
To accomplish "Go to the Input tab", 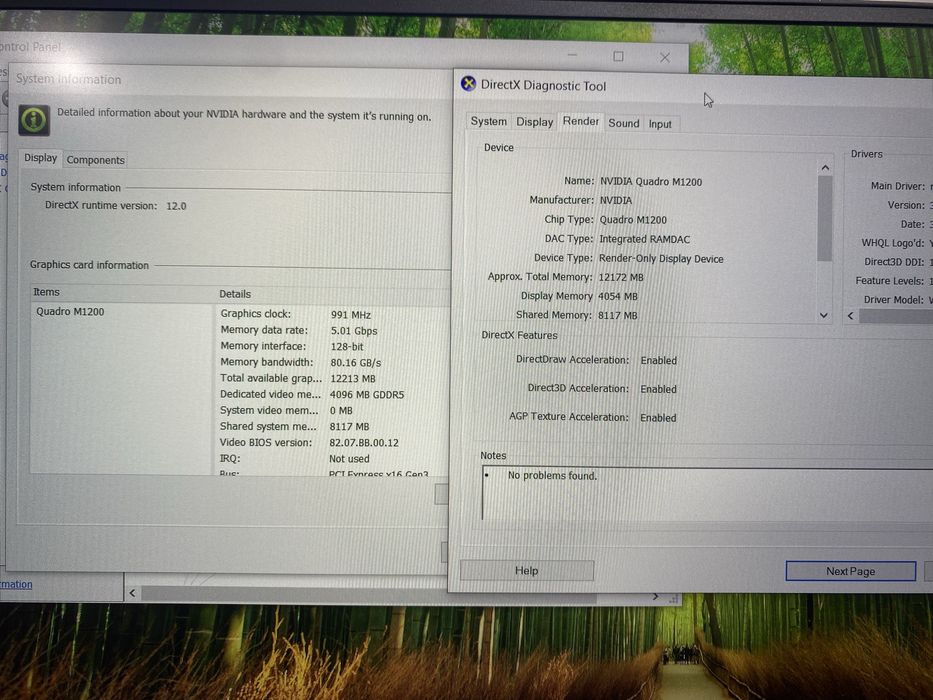I will [x=660, y=124].
